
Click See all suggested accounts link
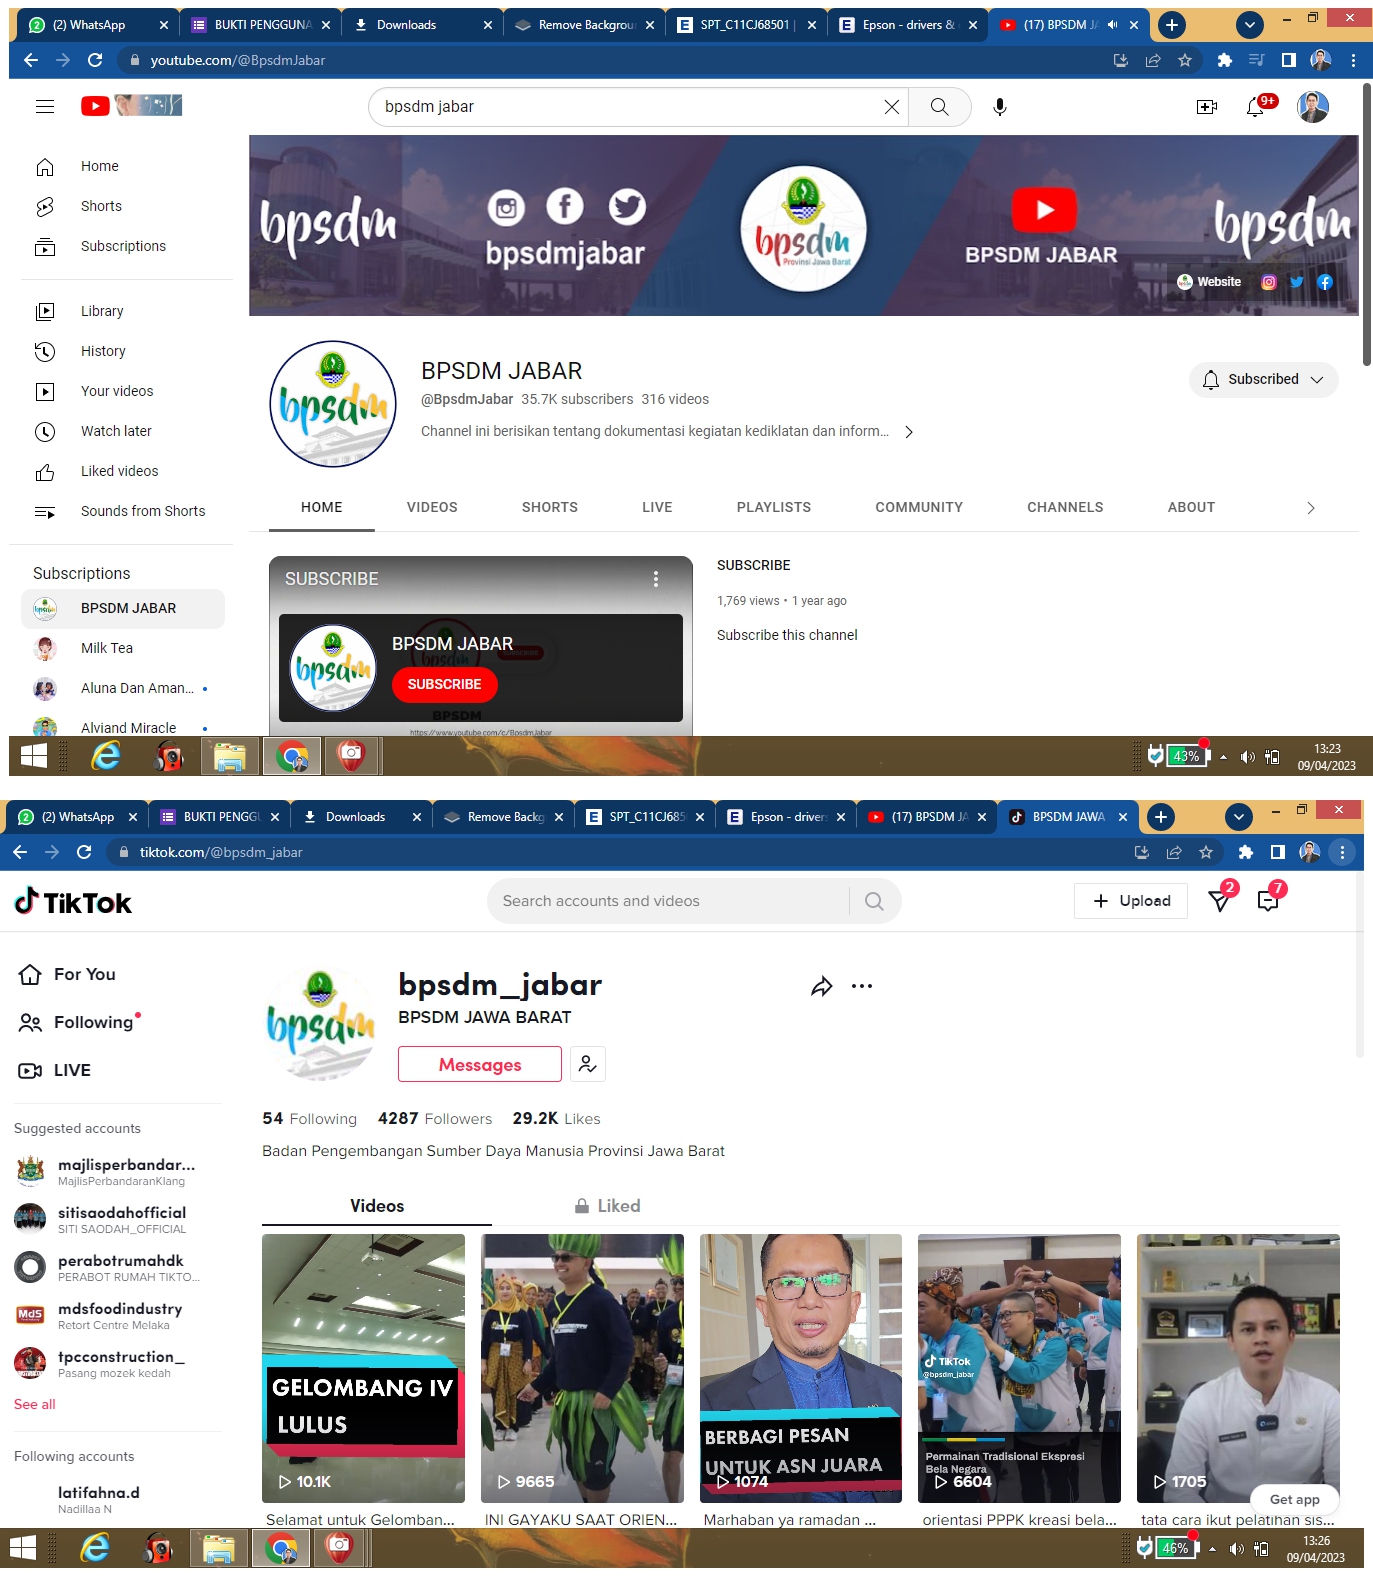[35, 1404]
